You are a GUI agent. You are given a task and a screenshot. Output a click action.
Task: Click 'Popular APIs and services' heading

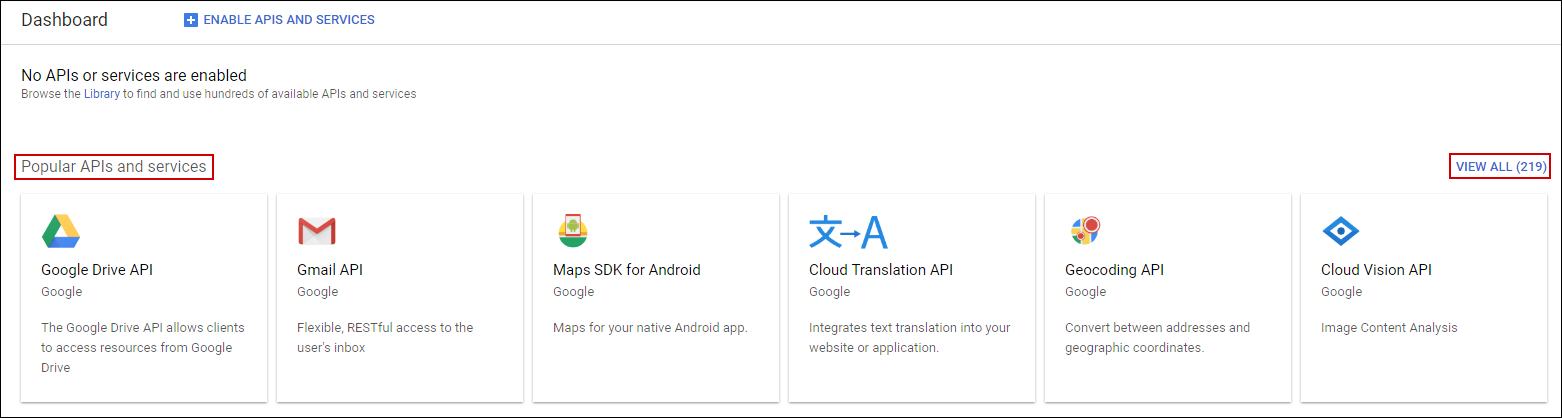[x=114, y=167]
